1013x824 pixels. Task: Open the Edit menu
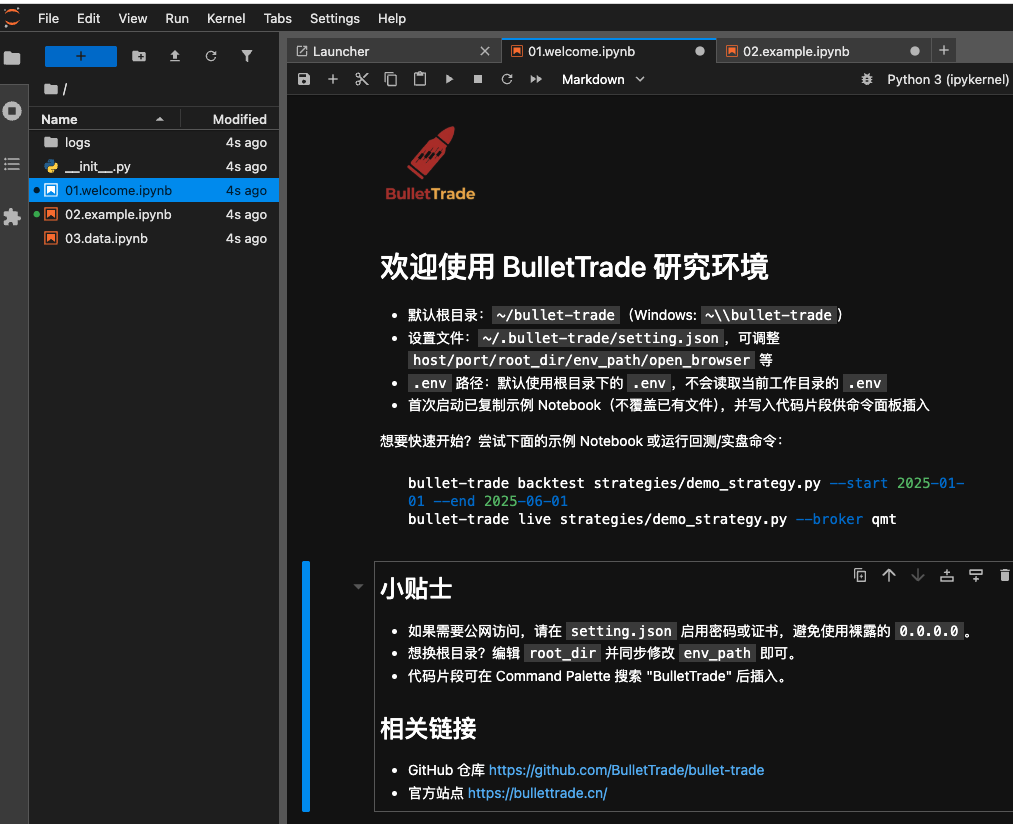pyautogui.click(x=89, y=18)
